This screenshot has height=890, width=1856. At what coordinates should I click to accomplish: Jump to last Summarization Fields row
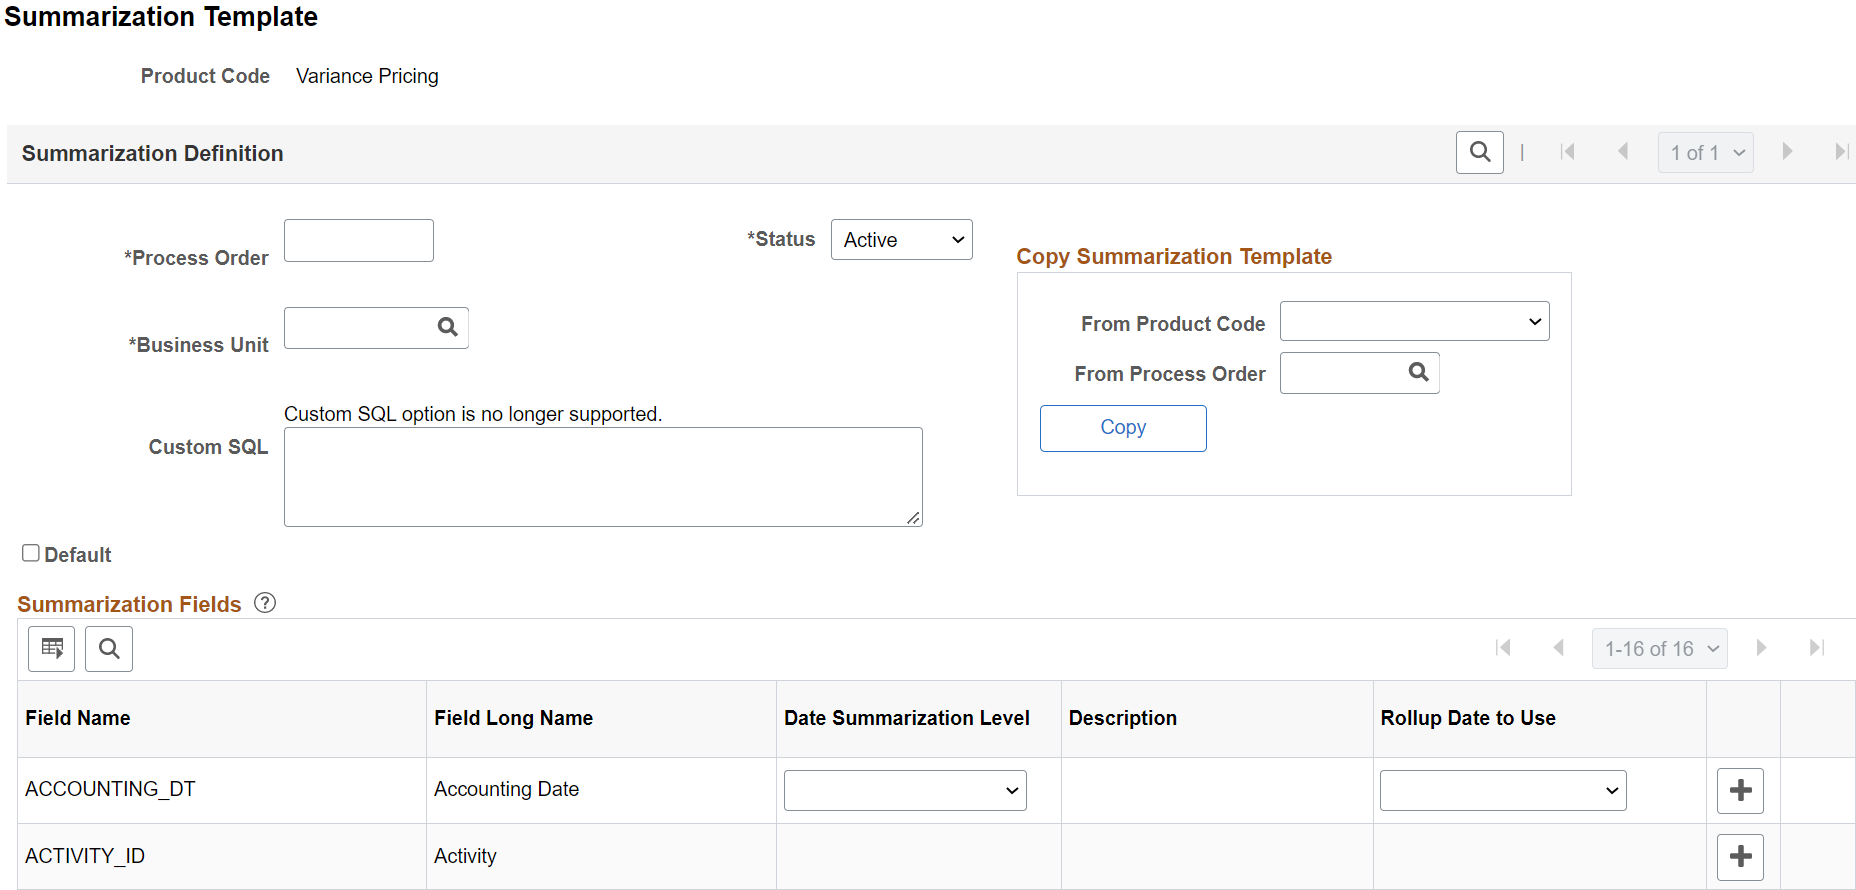1817,648
